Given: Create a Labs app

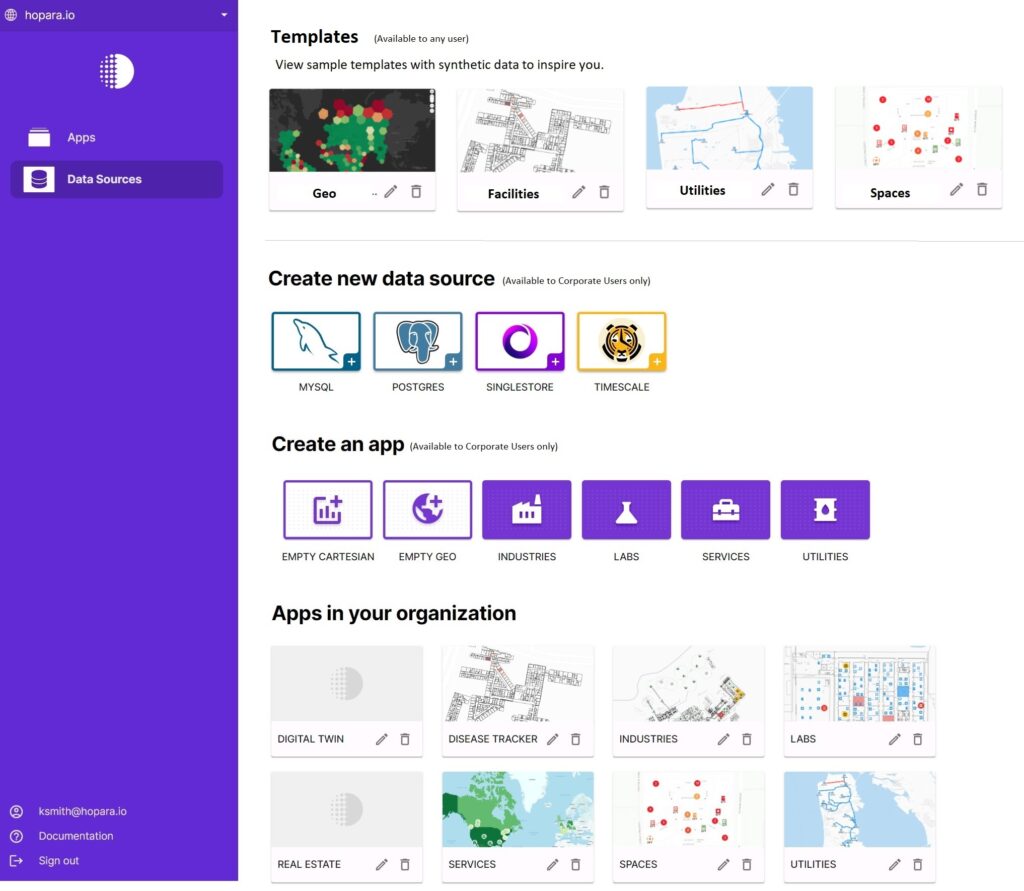Looking at the screenshot, I should [626, 510].
